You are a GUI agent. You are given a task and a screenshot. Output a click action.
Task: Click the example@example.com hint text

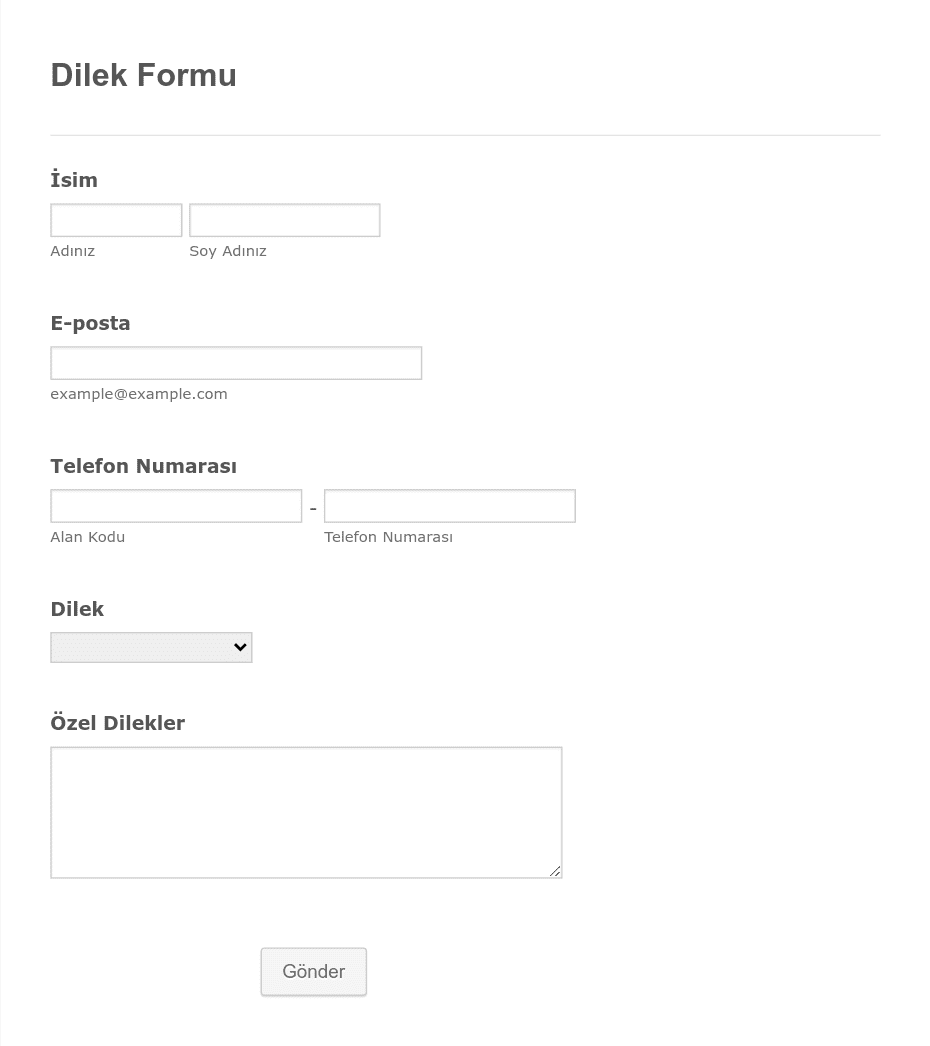pos(139,394)
